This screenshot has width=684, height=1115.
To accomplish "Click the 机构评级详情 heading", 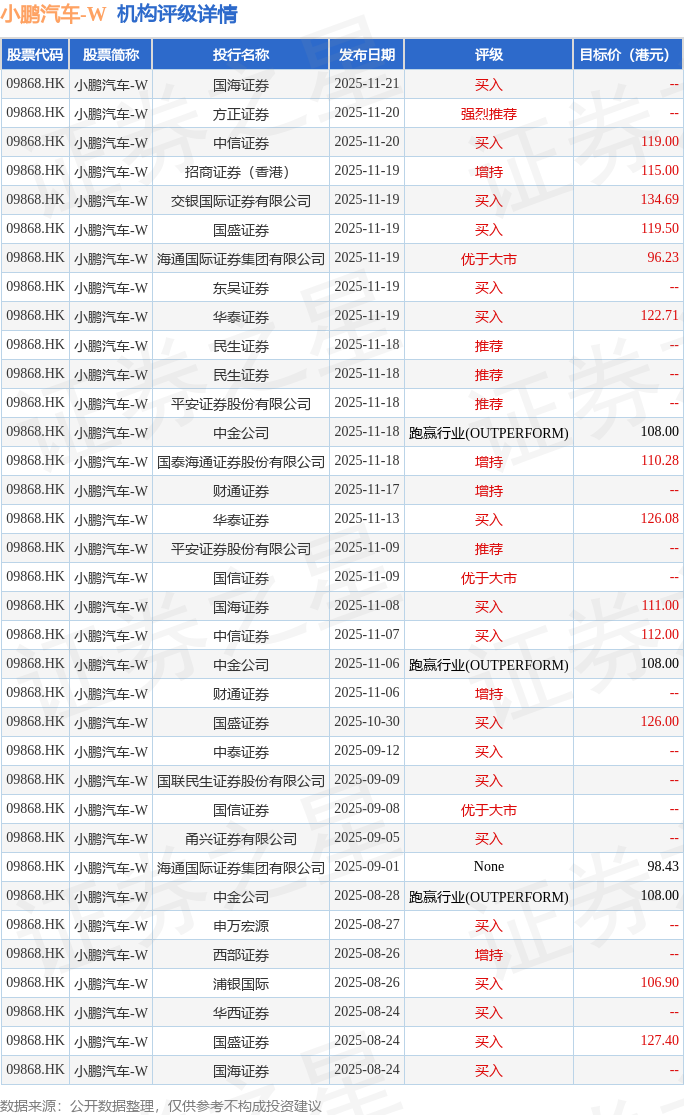I will pyautogui.click(x=177, y=14).
